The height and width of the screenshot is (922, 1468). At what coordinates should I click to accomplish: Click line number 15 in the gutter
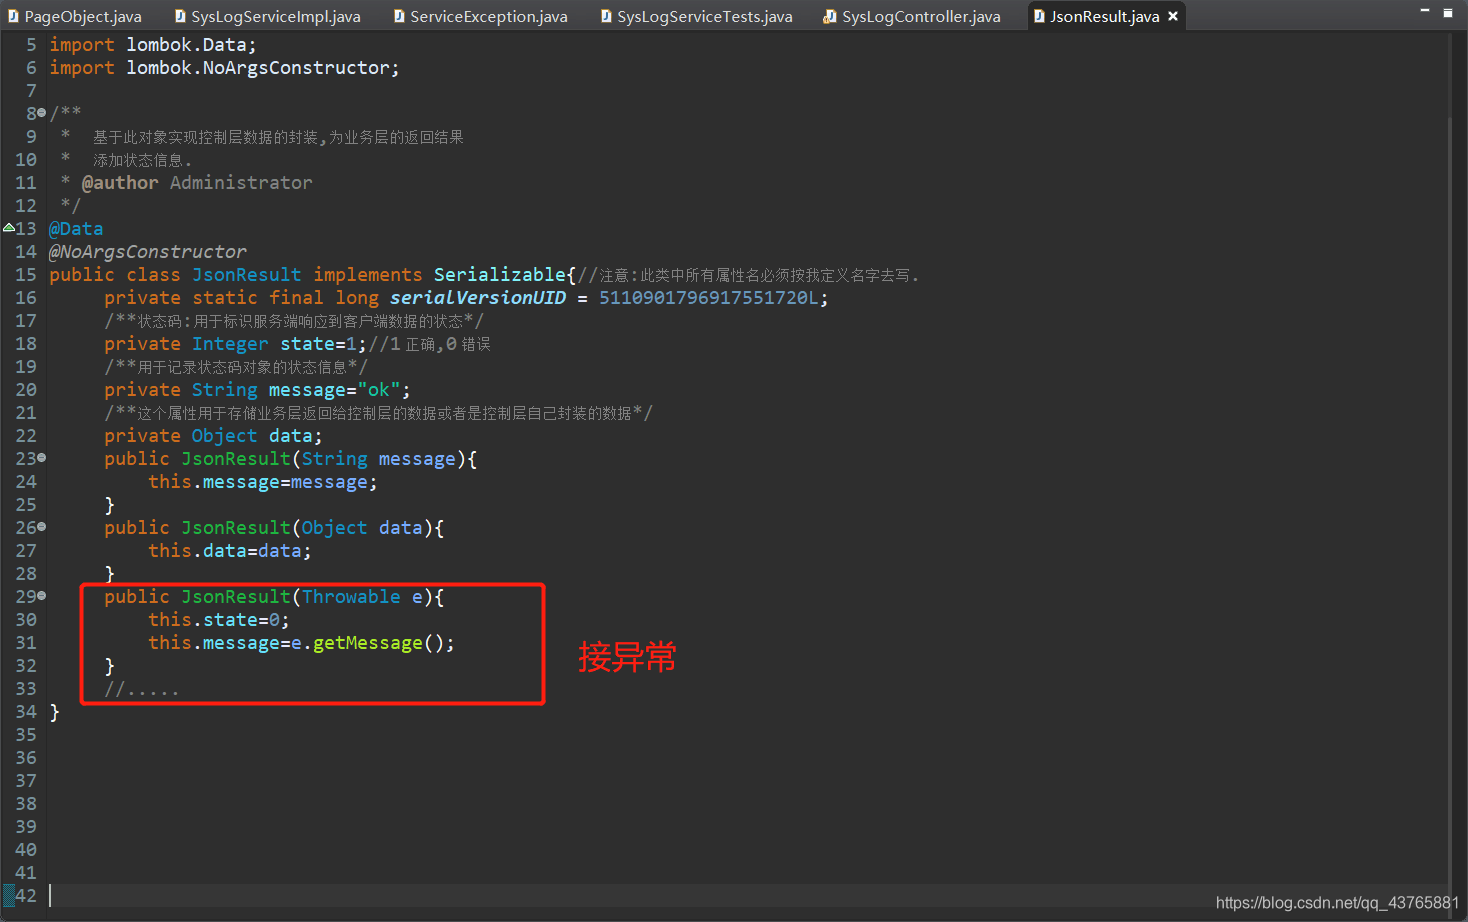pos(26,274)
